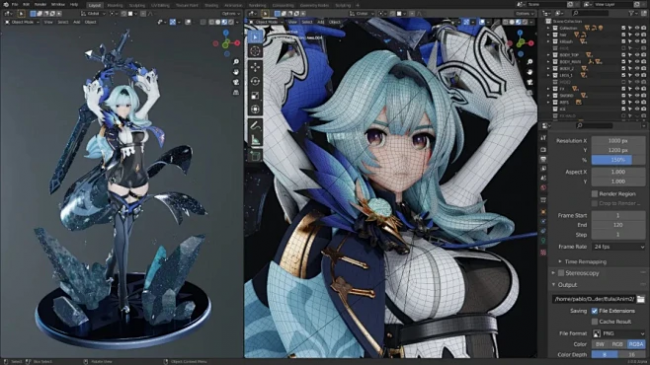
Task: Click the resolution percentage slider
Action: point(618,160)
